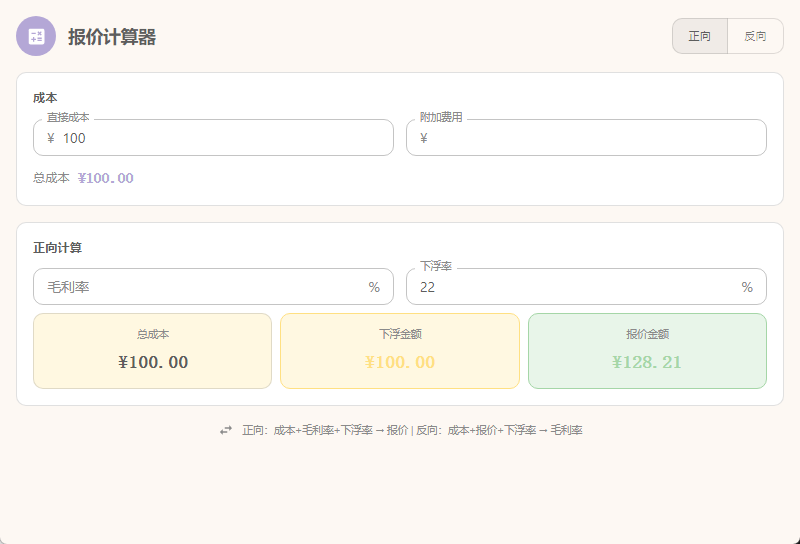Focus the 直接成本 input containing 100

click(x=220, y=138)
